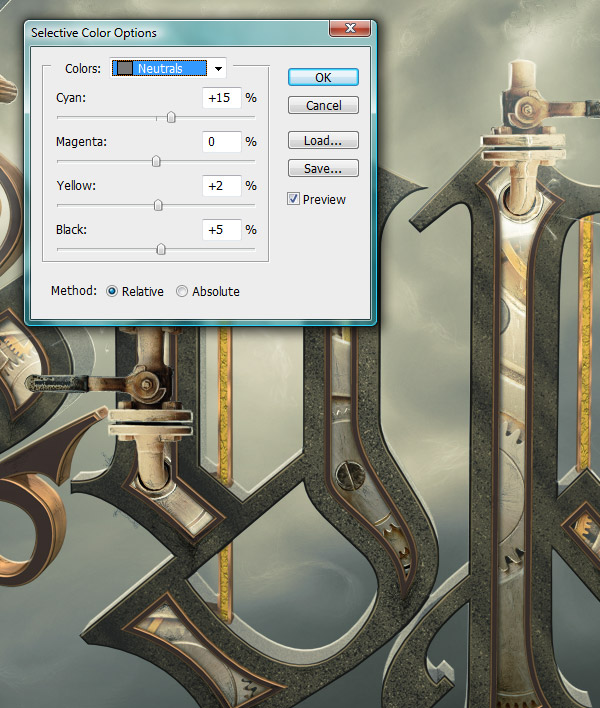Viewport: 600px width, 708px height.
Task: Toggle the Preview checkbox
Action: 293,199
